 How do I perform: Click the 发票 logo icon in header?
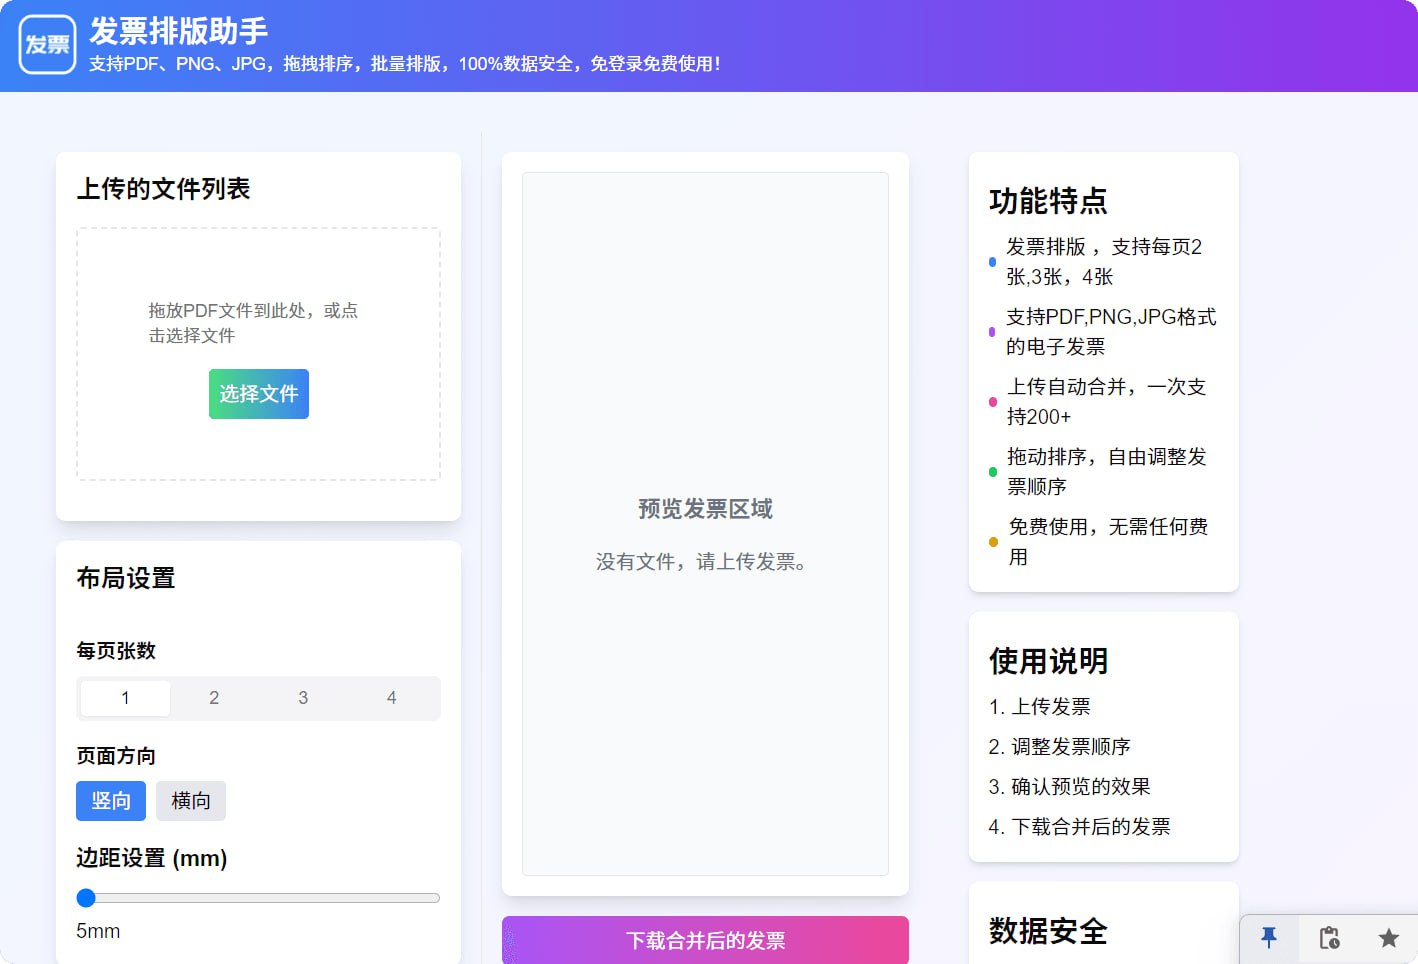point(47,45)
